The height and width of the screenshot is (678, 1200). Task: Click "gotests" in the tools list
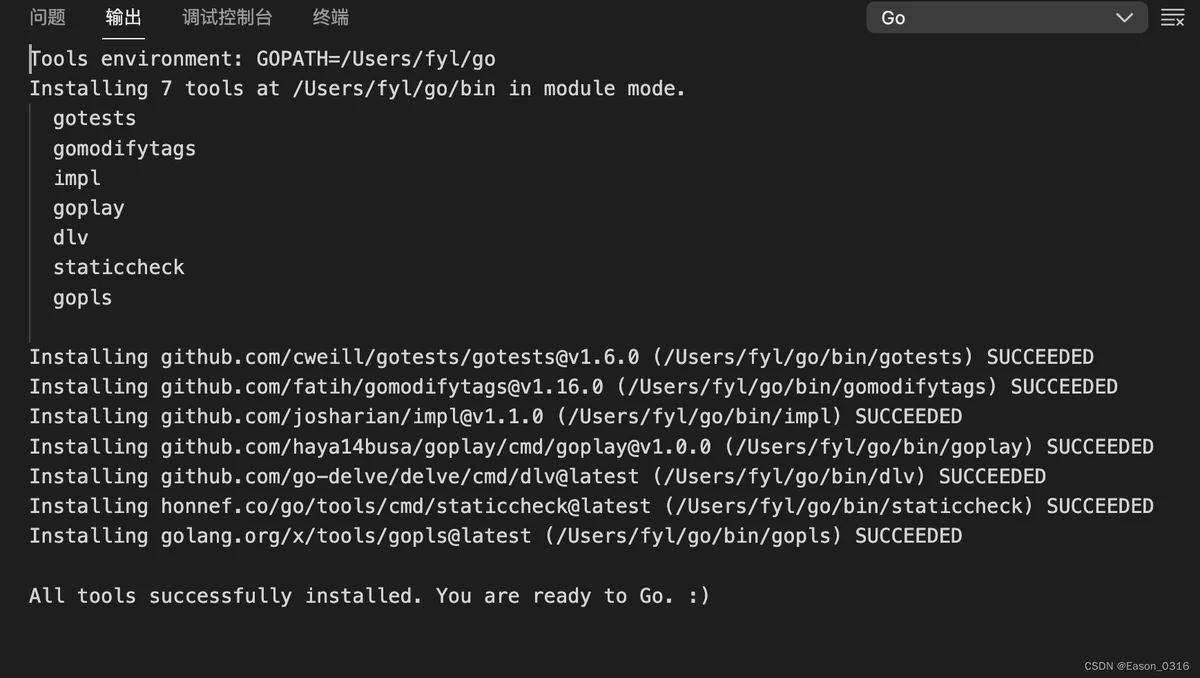tap(95, 118)
